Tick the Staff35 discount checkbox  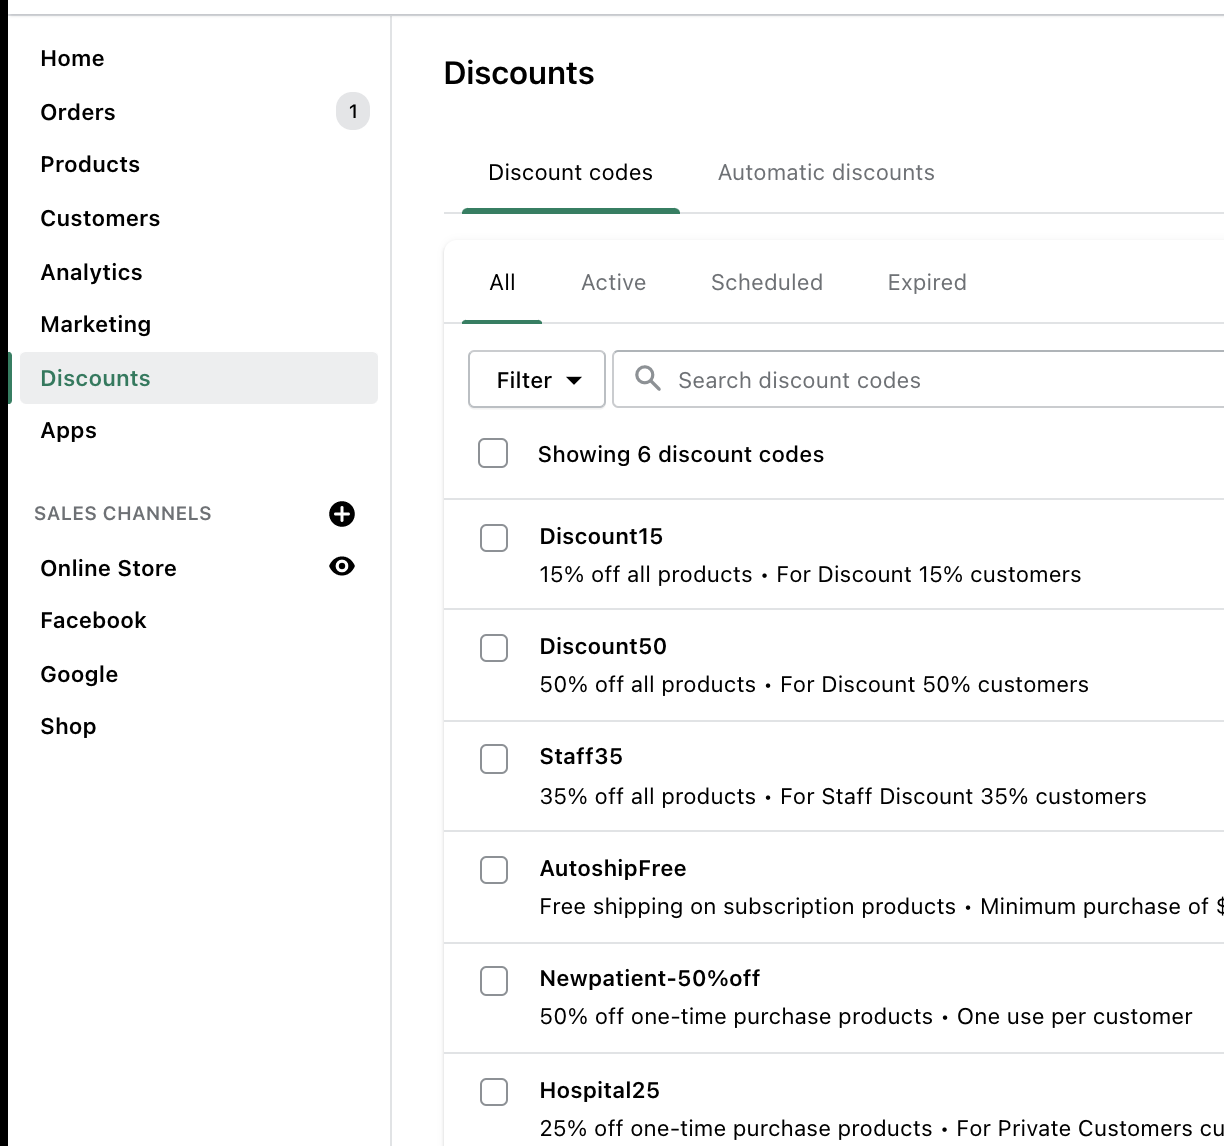[x=494, y=759]
